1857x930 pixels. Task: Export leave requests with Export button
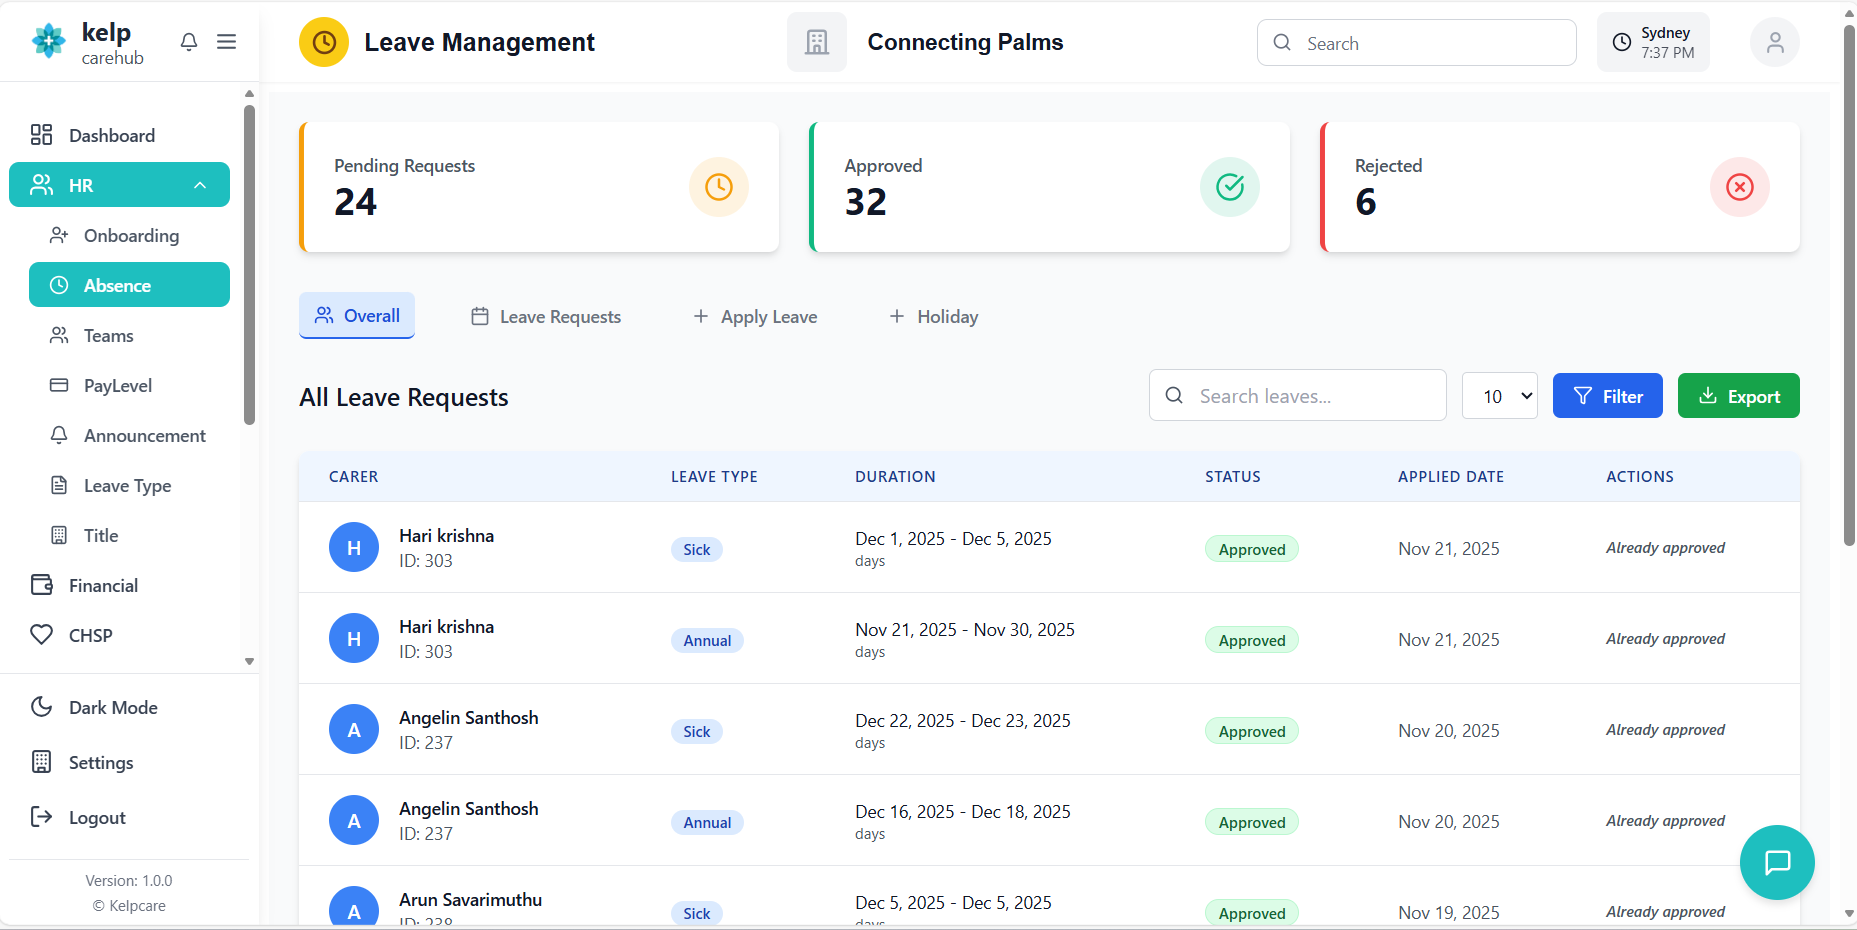tap(1737, 396)
